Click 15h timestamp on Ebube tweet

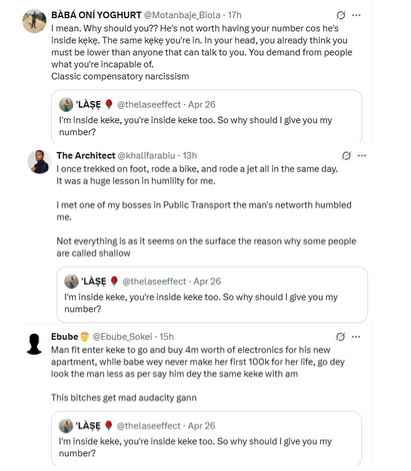tap(167, 337)
